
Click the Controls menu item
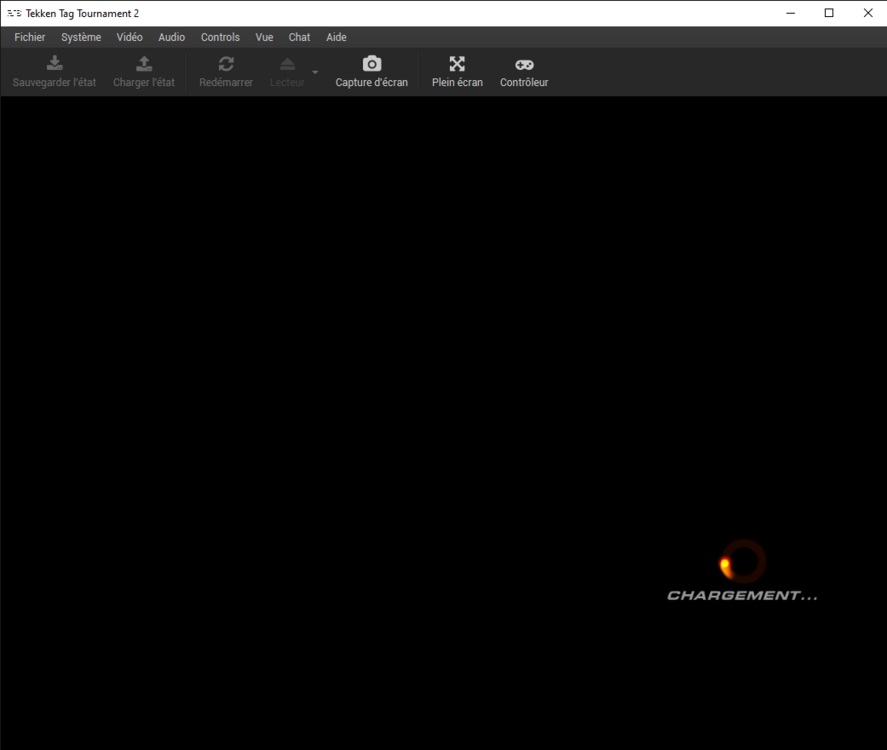[x=220, y=37]
